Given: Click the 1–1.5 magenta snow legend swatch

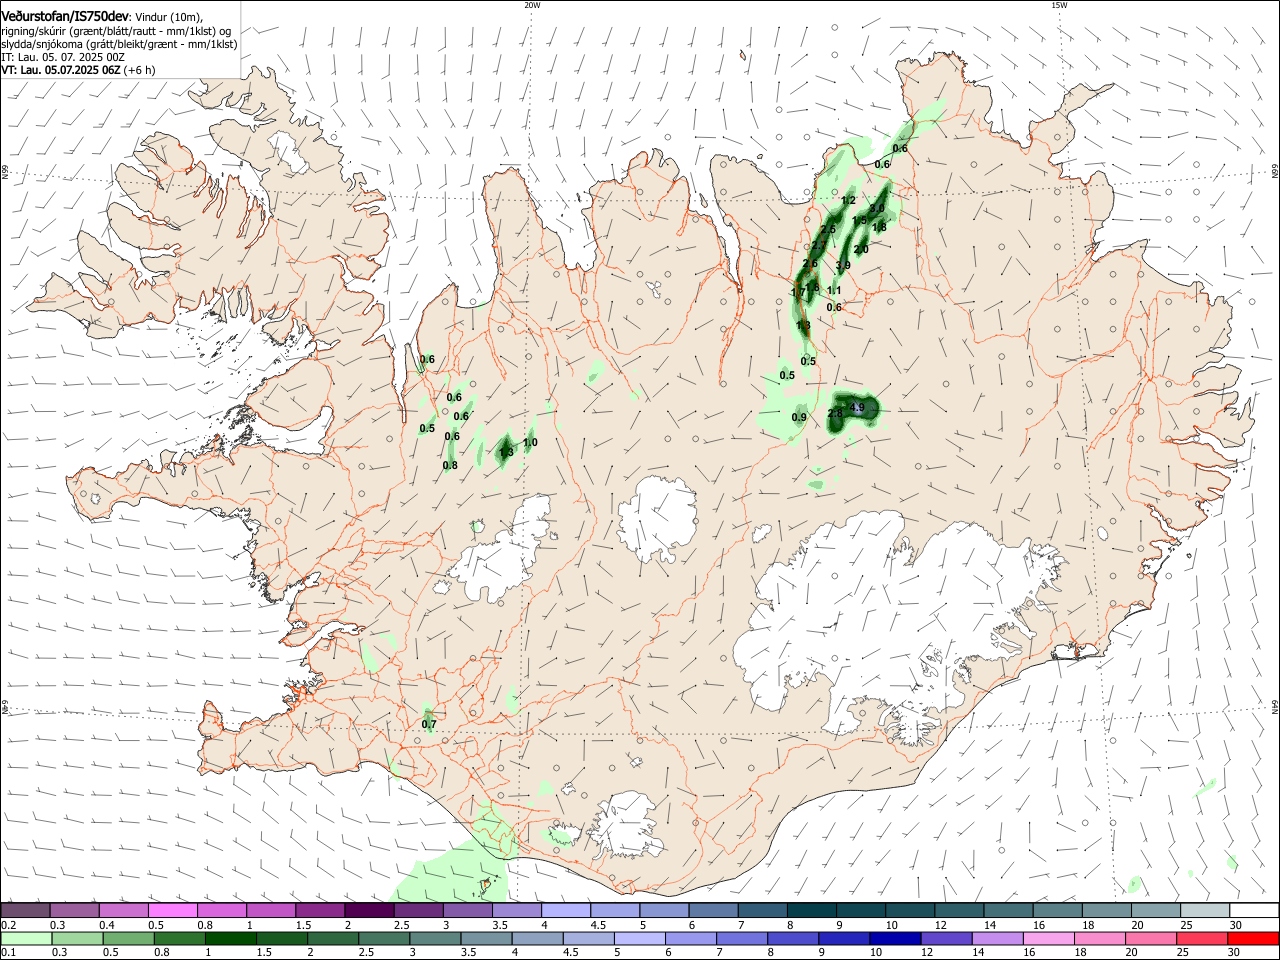Looking at the screenshot, I should pos(272,911).
